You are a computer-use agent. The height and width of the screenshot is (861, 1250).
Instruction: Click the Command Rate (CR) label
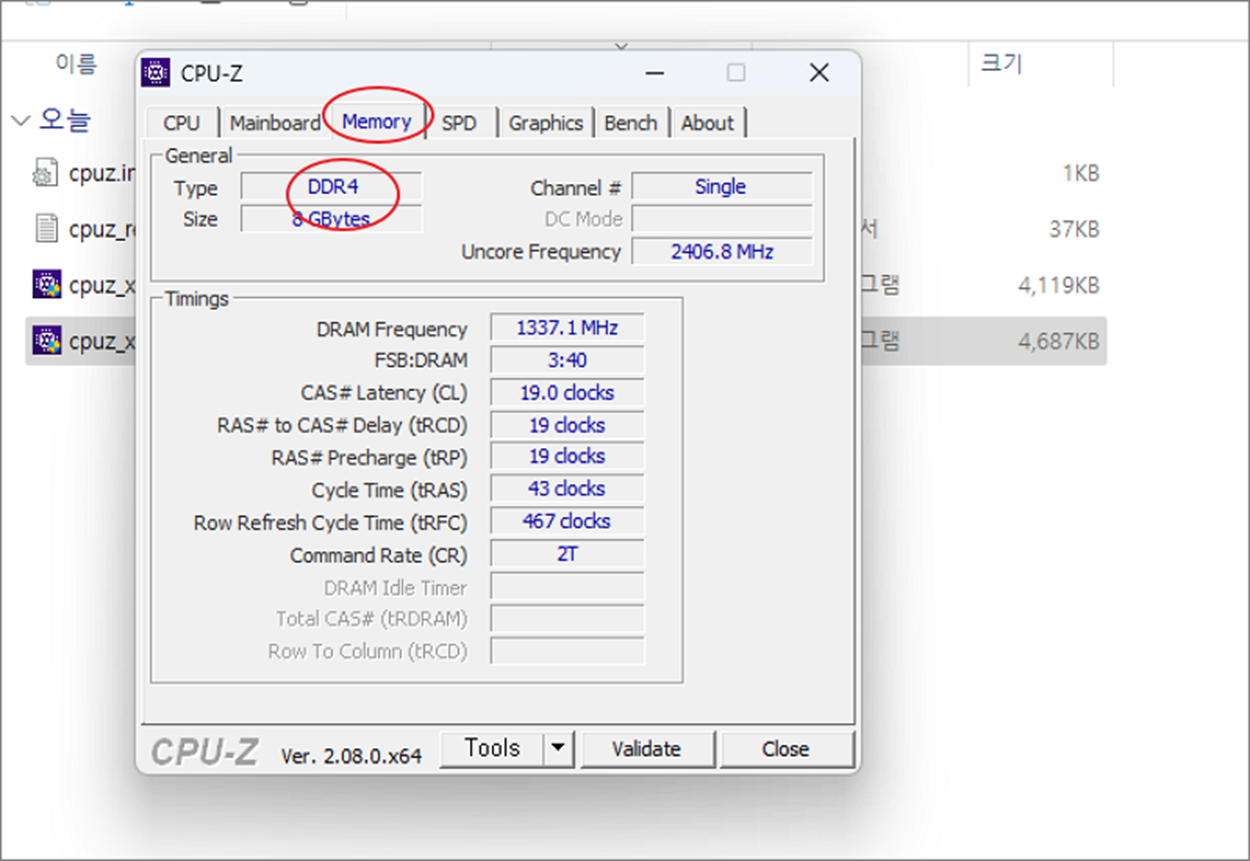(379, 555)
